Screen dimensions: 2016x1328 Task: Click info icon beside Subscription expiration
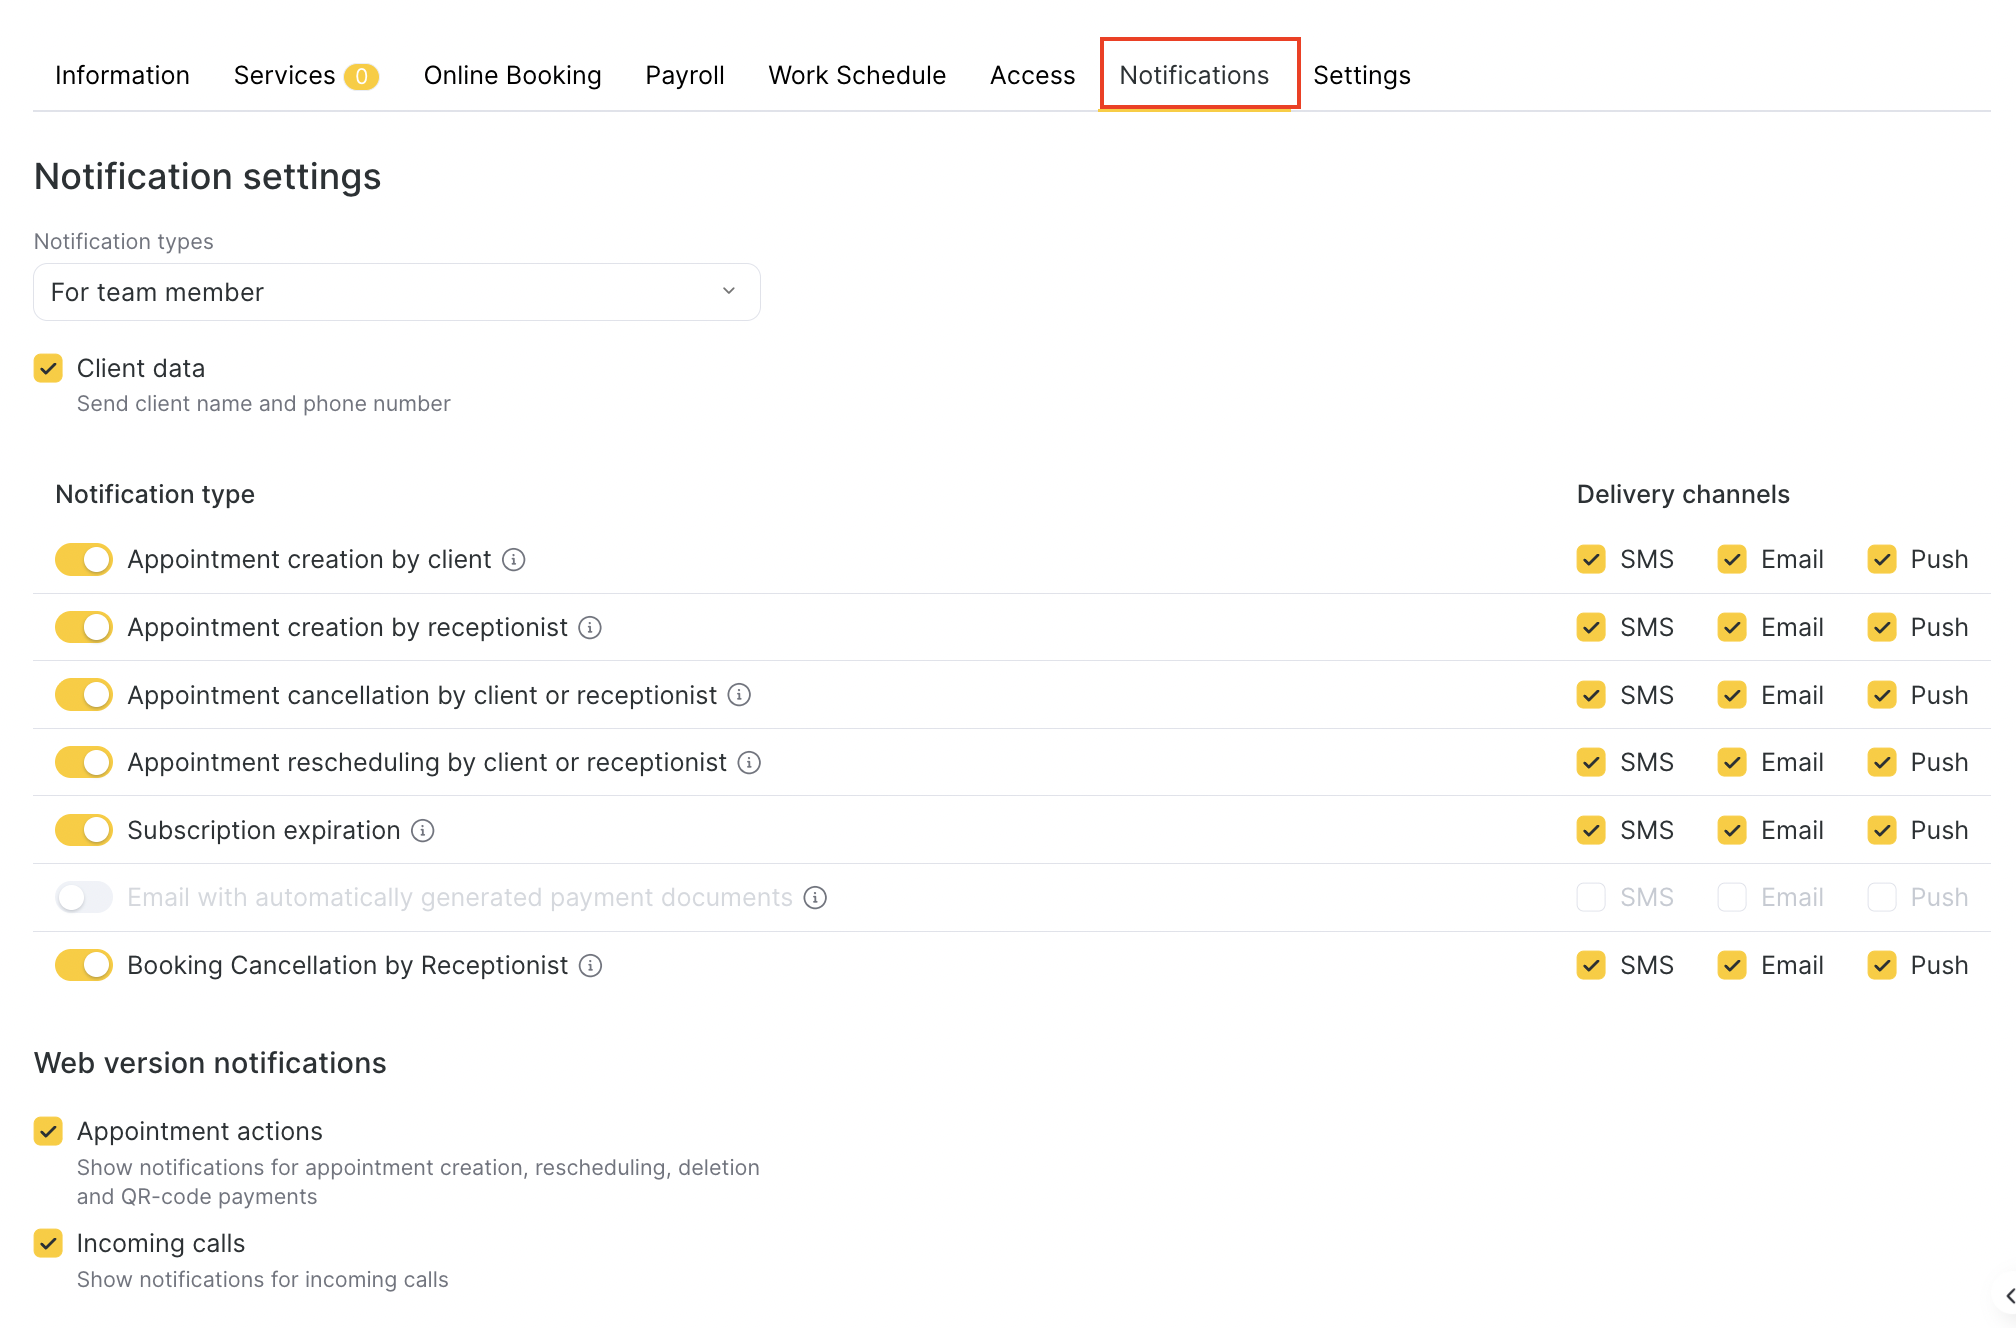tap(423, 831)
